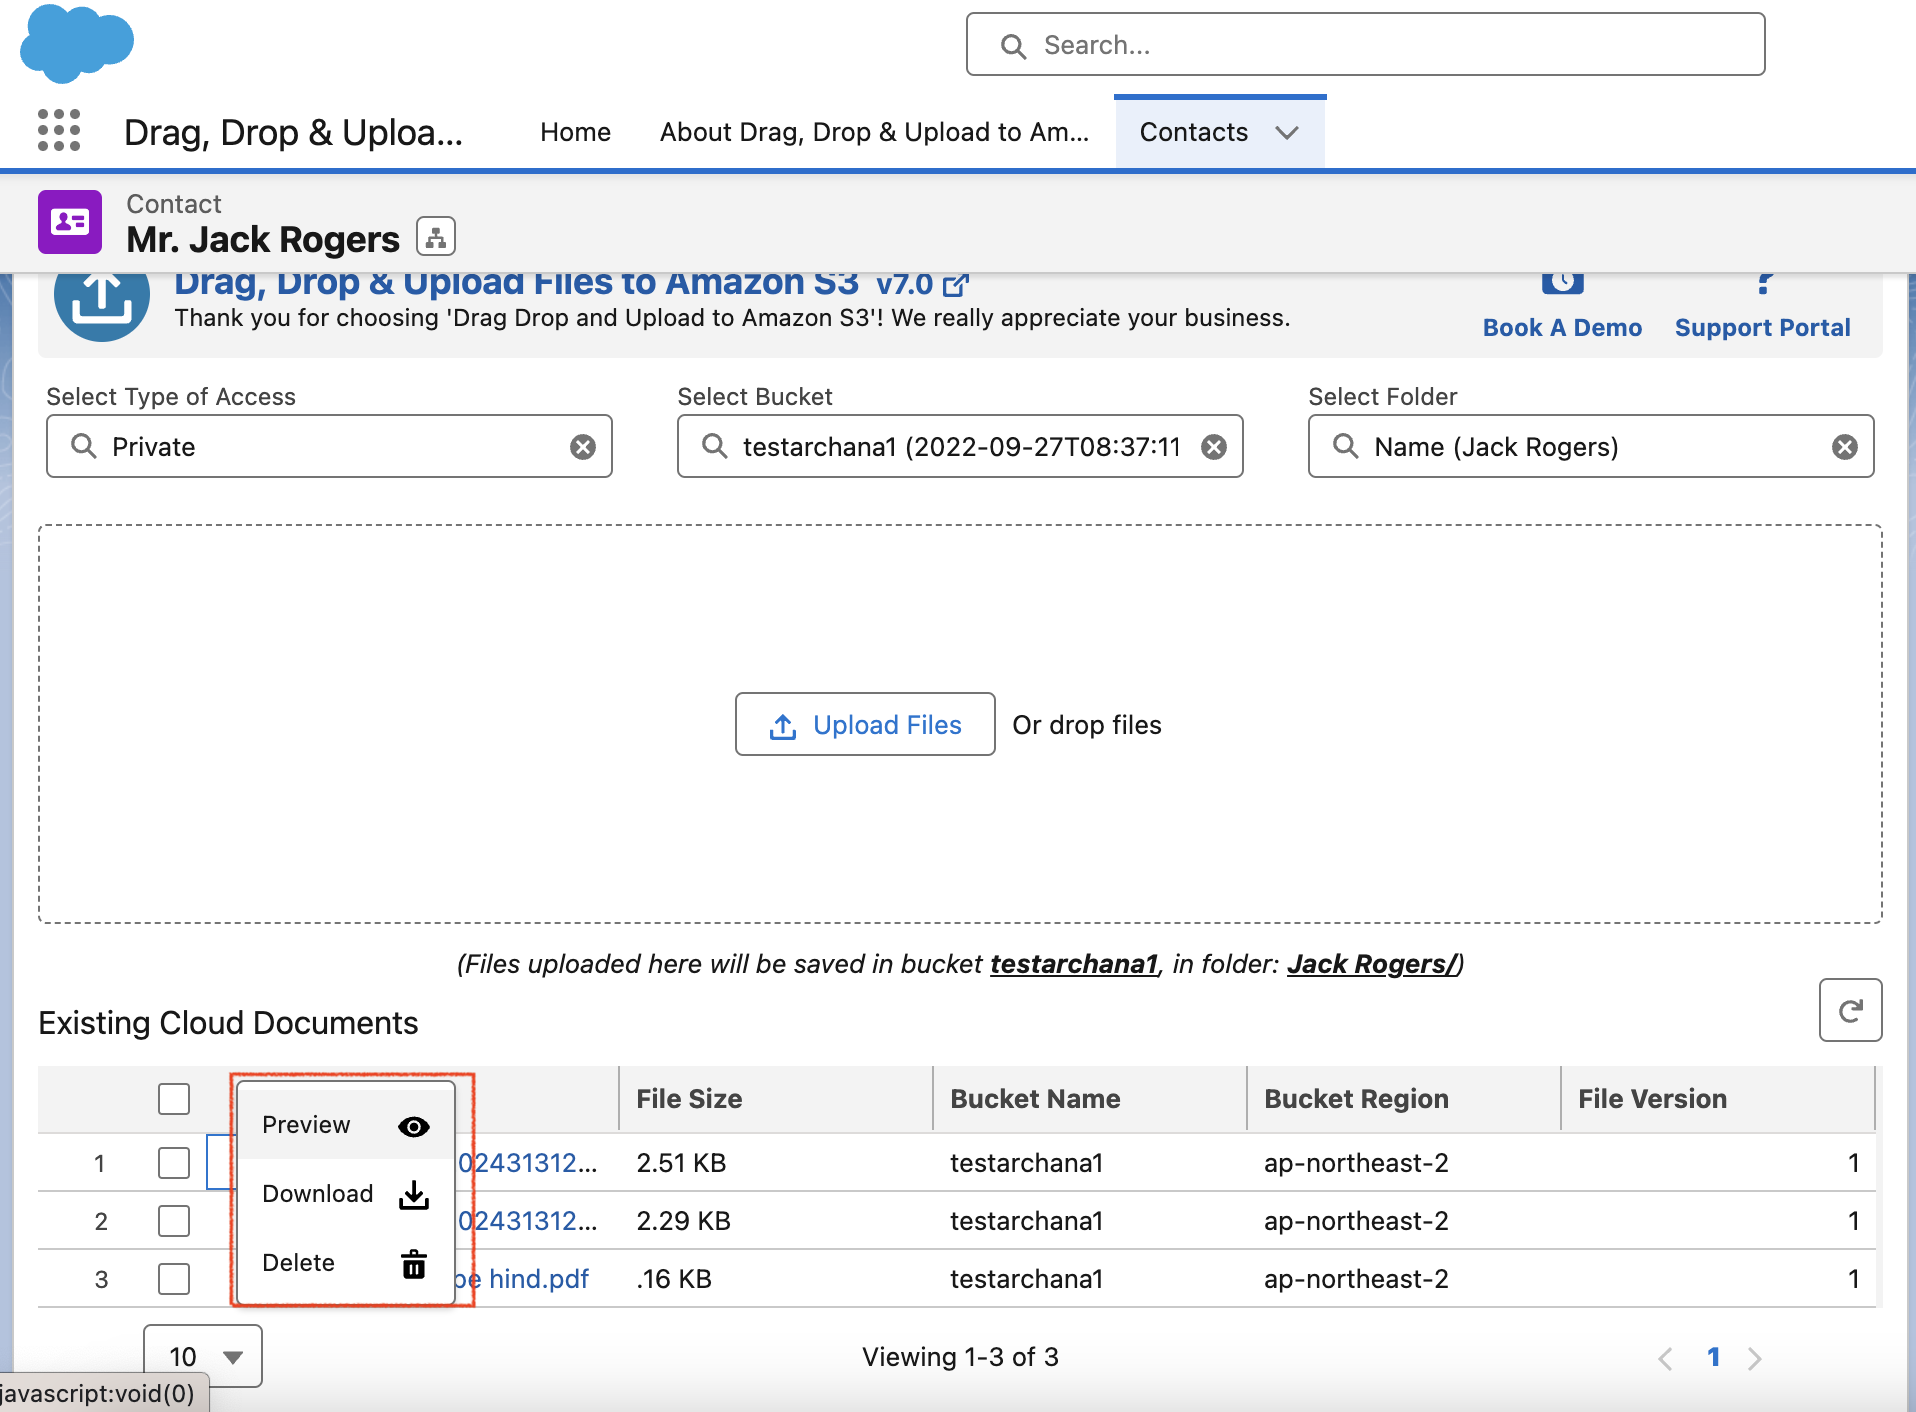This screenshot has height=1412, width=1916.
Task: Click the eye icon next to Preview
Action: 414,1127
